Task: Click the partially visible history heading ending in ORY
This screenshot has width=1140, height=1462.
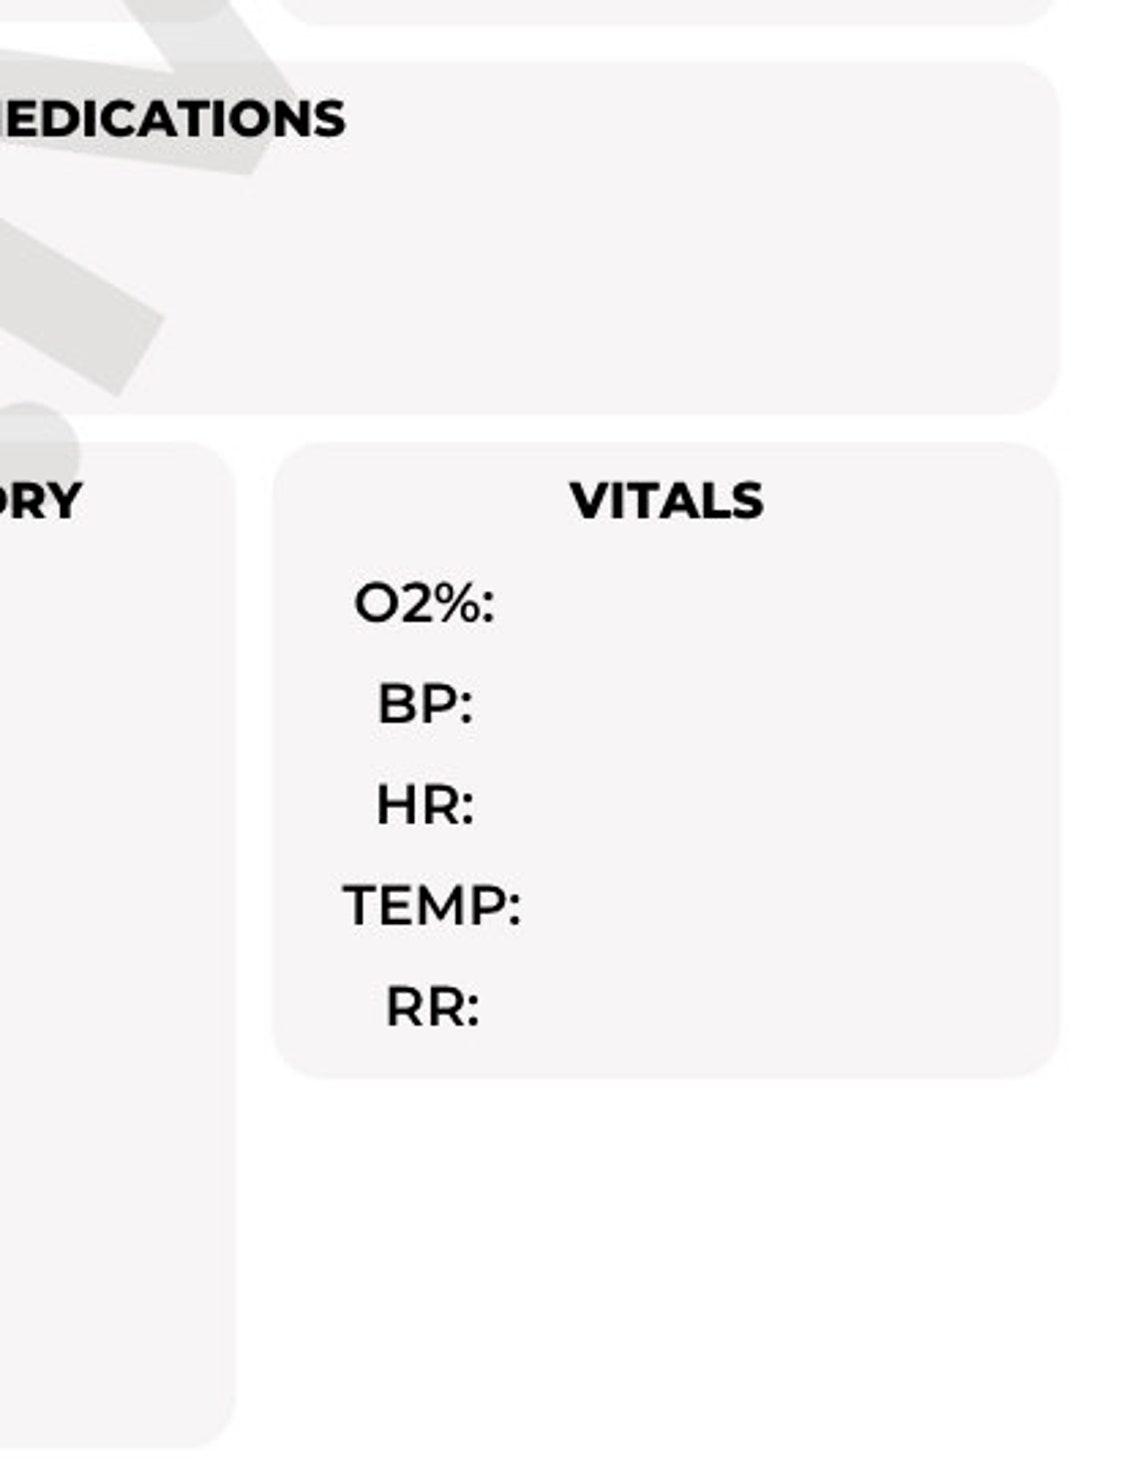Action: 40,500
